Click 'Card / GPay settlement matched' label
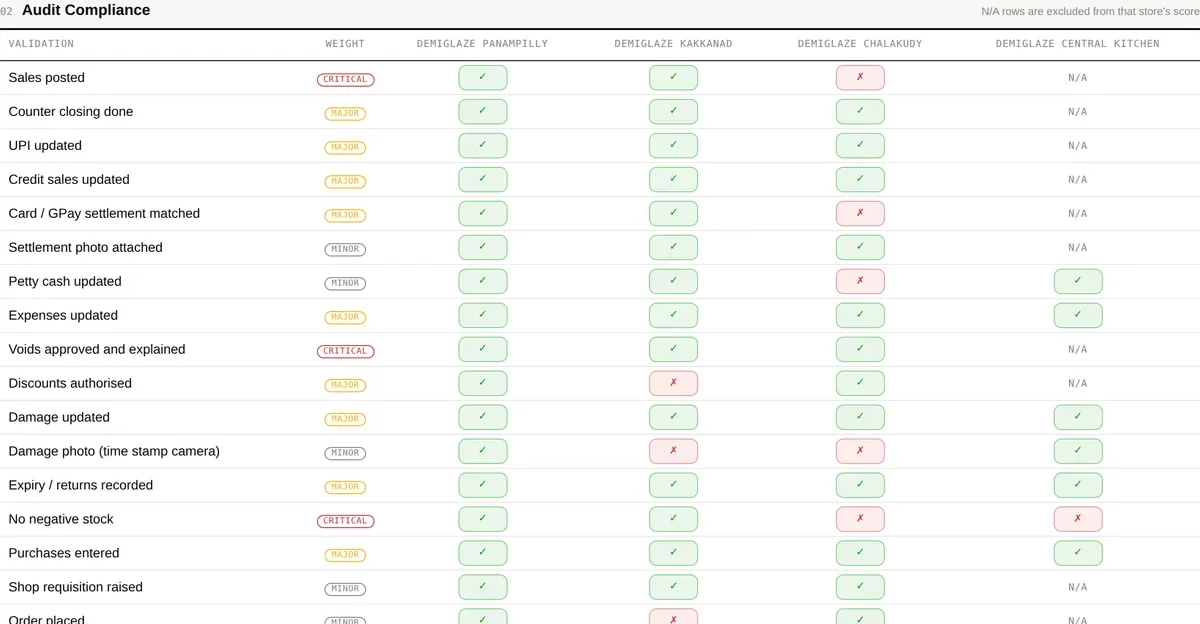 [x=104, y=214]
